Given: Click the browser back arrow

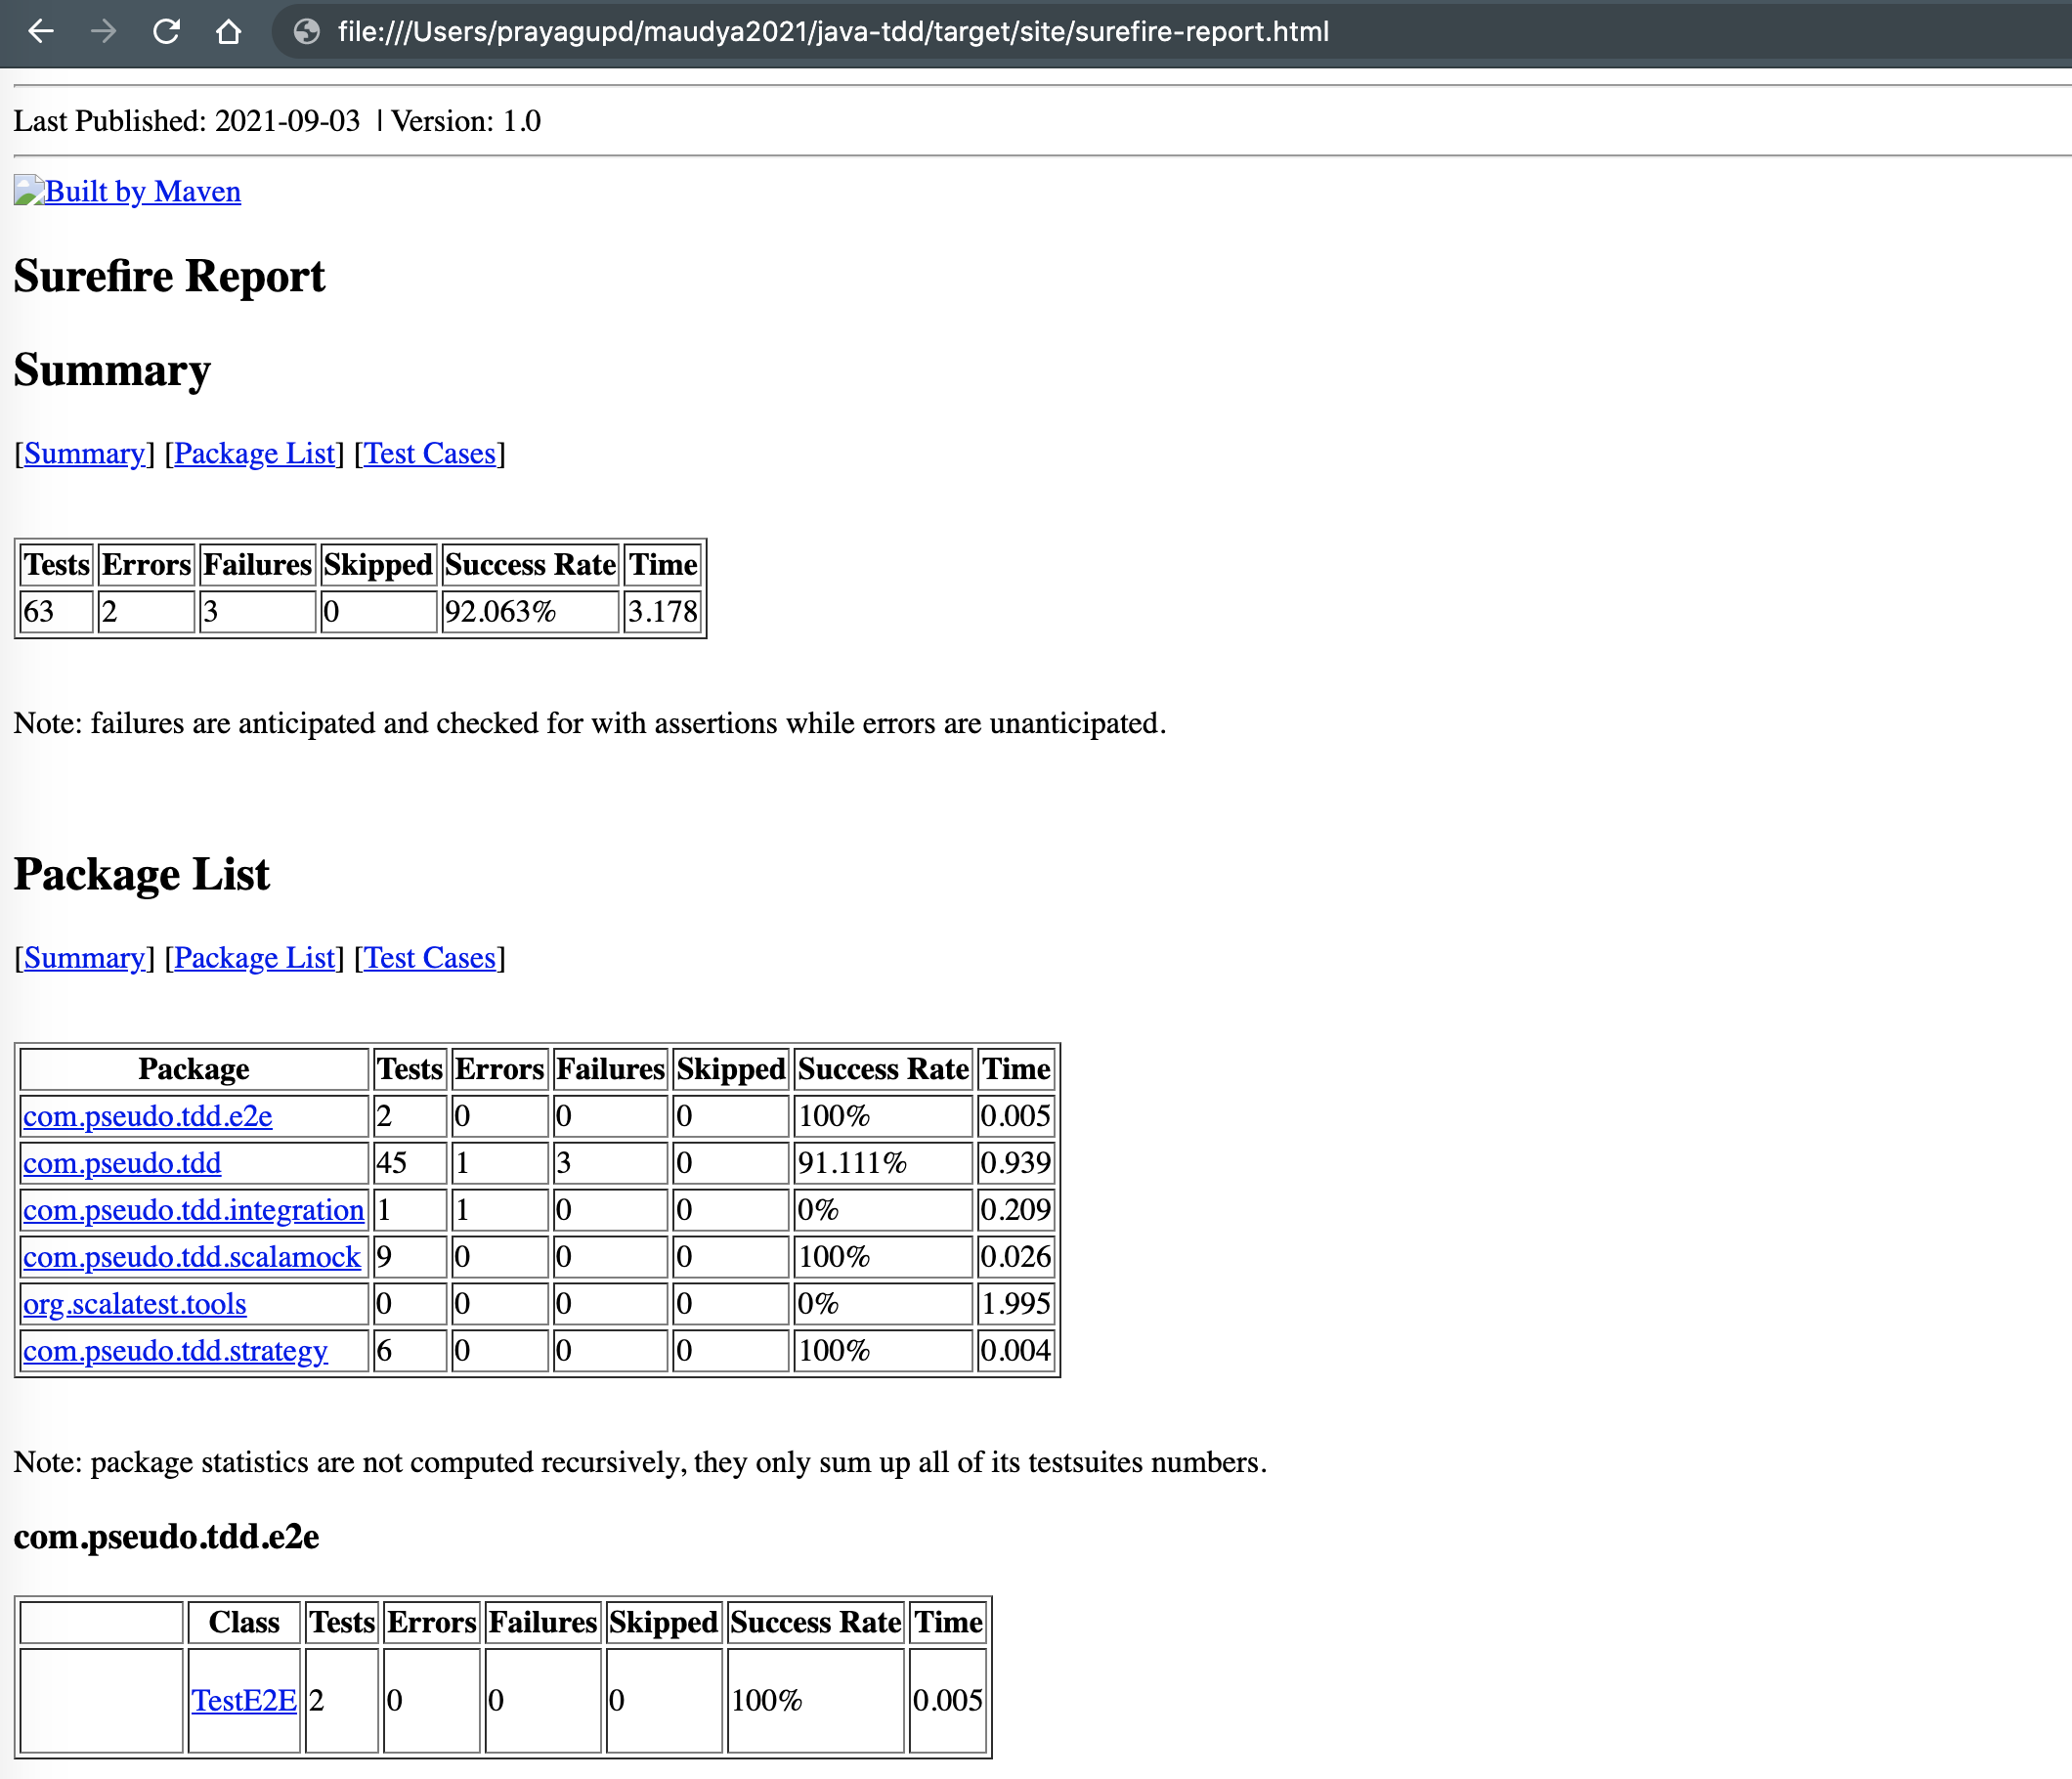Looking at the screenshot, I should tap(41, 32).
